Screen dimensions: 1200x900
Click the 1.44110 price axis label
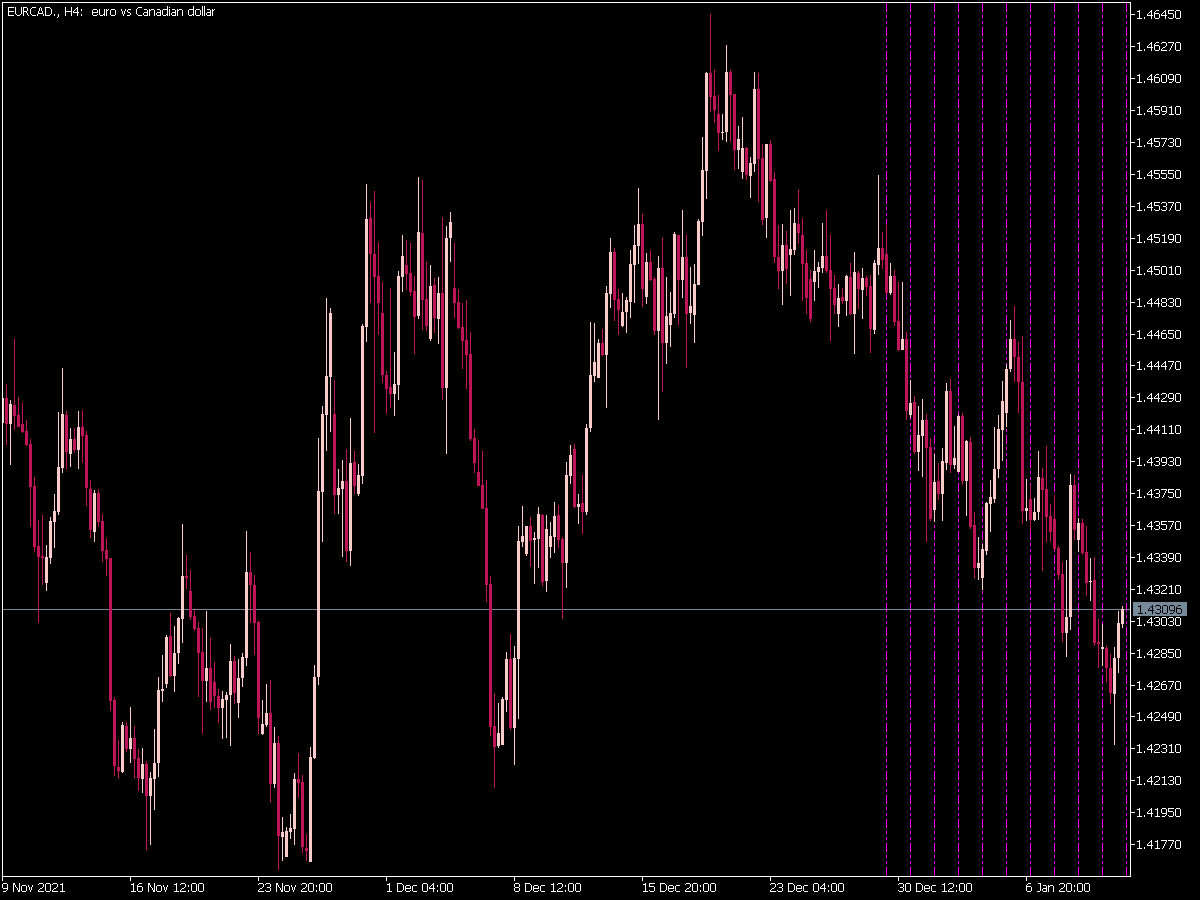[1160, 429]
